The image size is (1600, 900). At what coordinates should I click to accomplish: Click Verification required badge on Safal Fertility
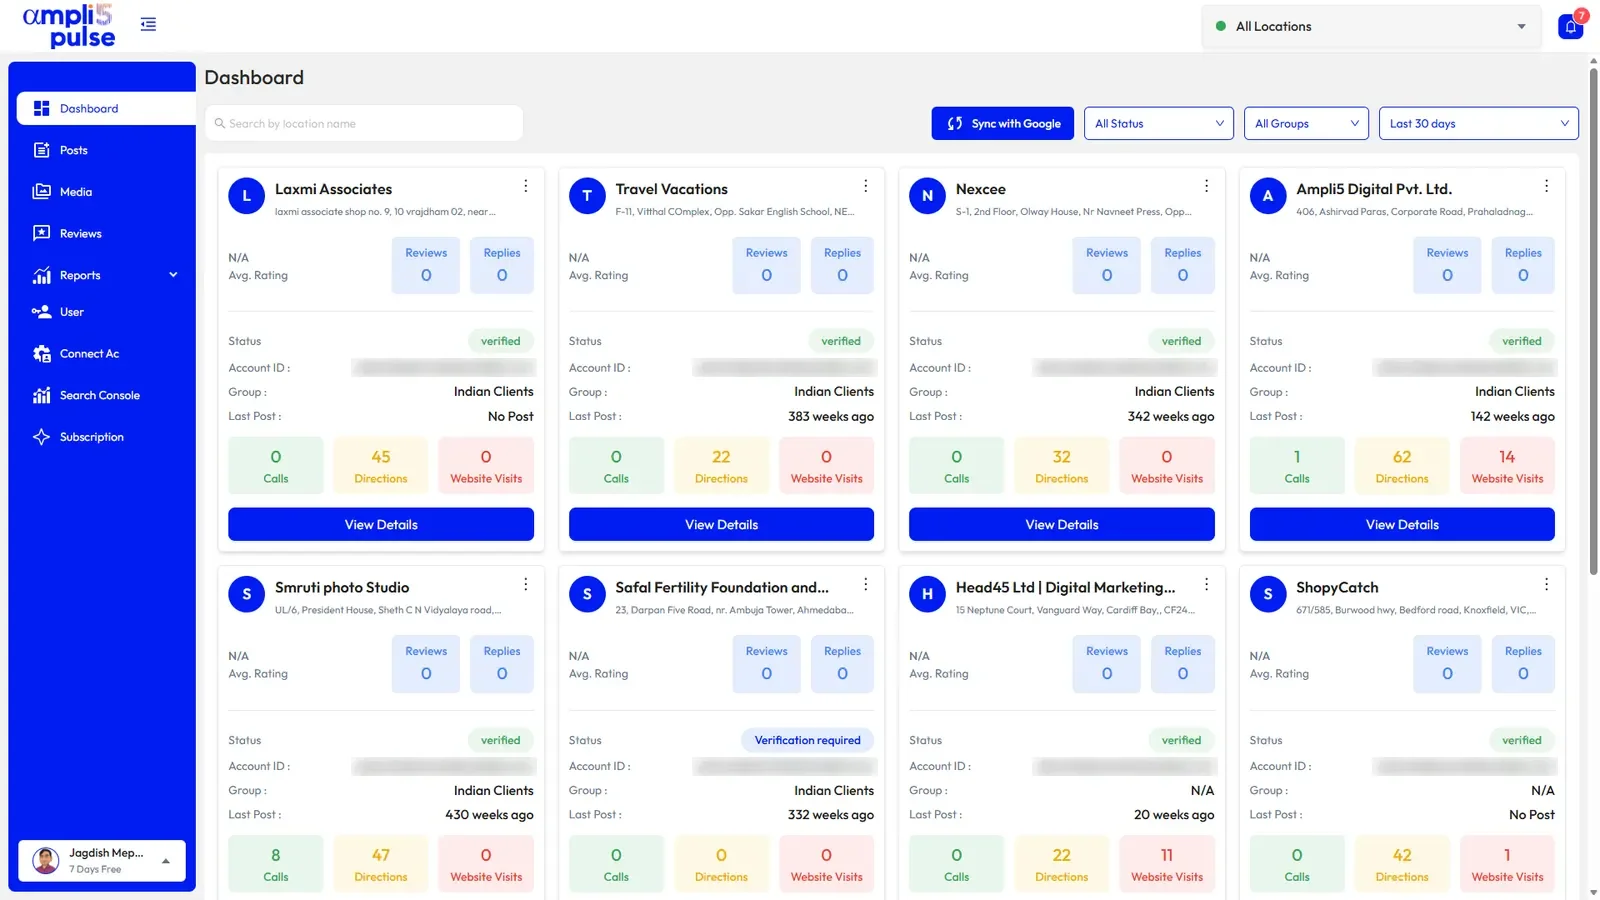coord(807,741)
